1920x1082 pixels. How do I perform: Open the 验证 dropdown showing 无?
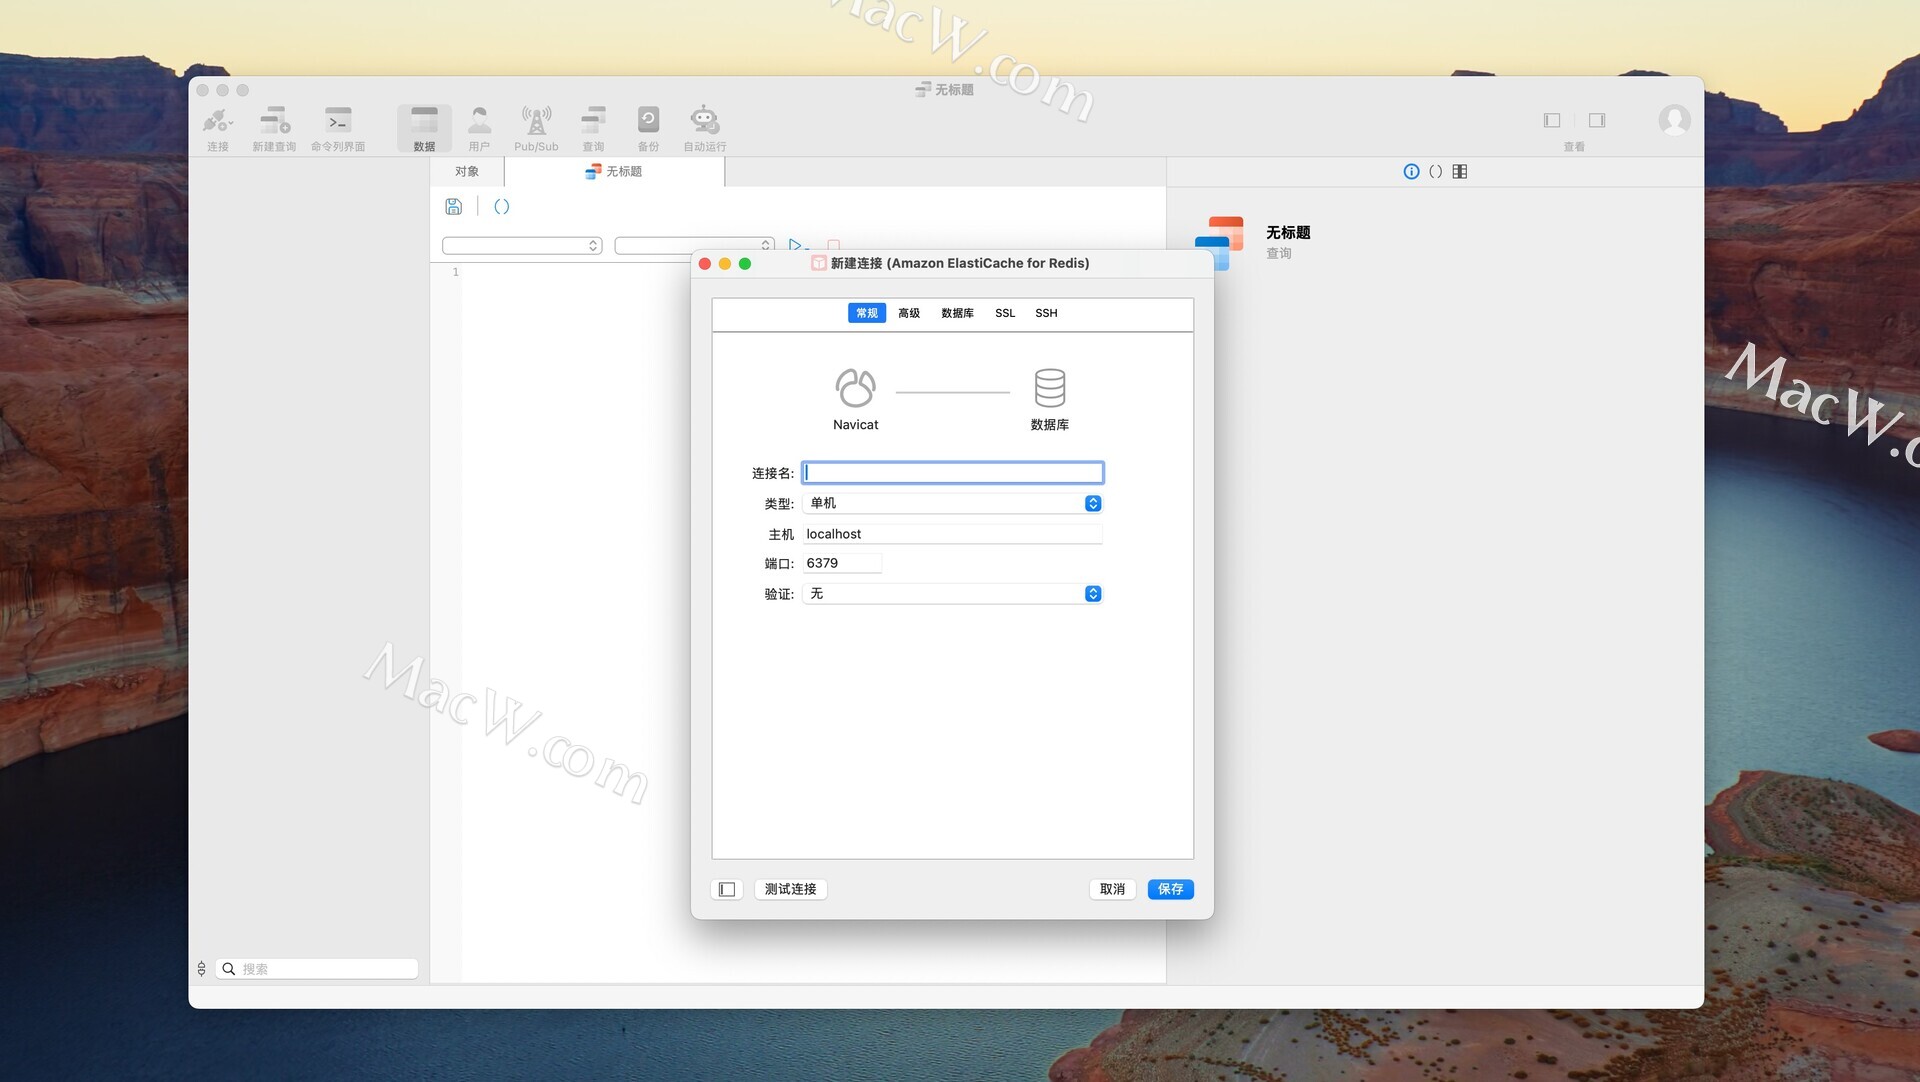click(952, 594)
